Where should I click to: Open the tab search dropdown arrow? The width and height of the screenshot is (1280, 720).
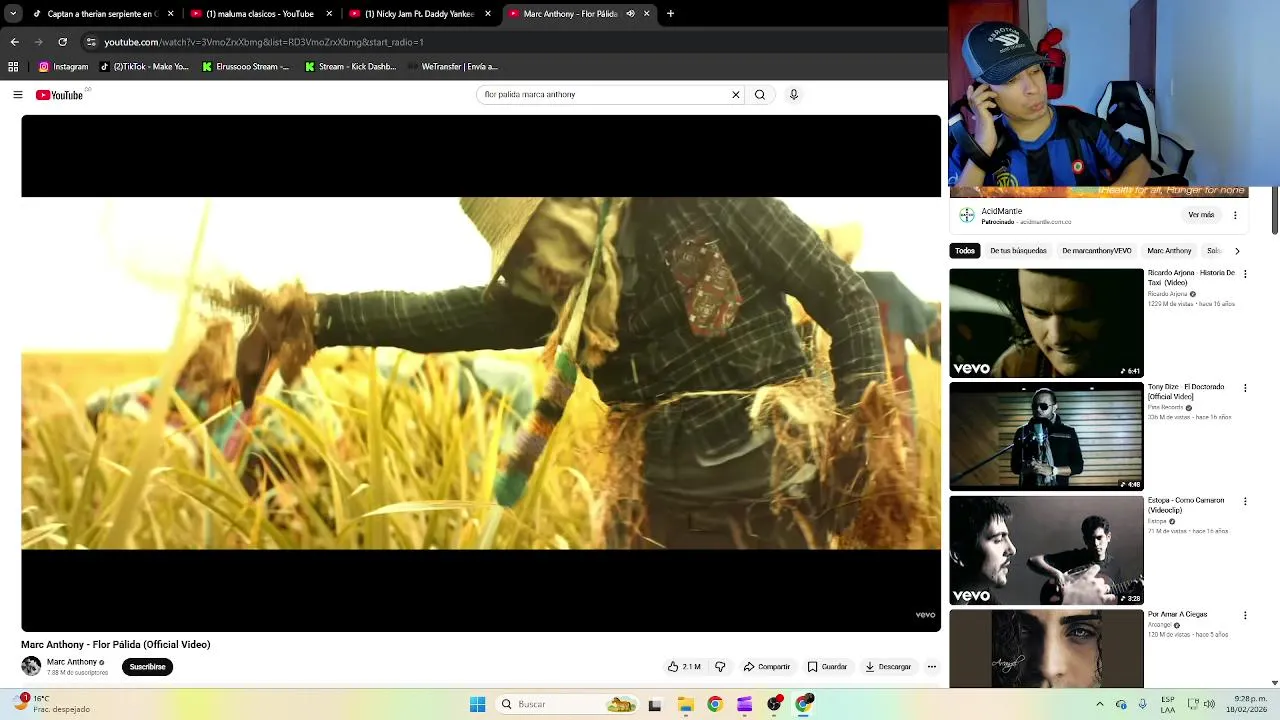point(13,14)
